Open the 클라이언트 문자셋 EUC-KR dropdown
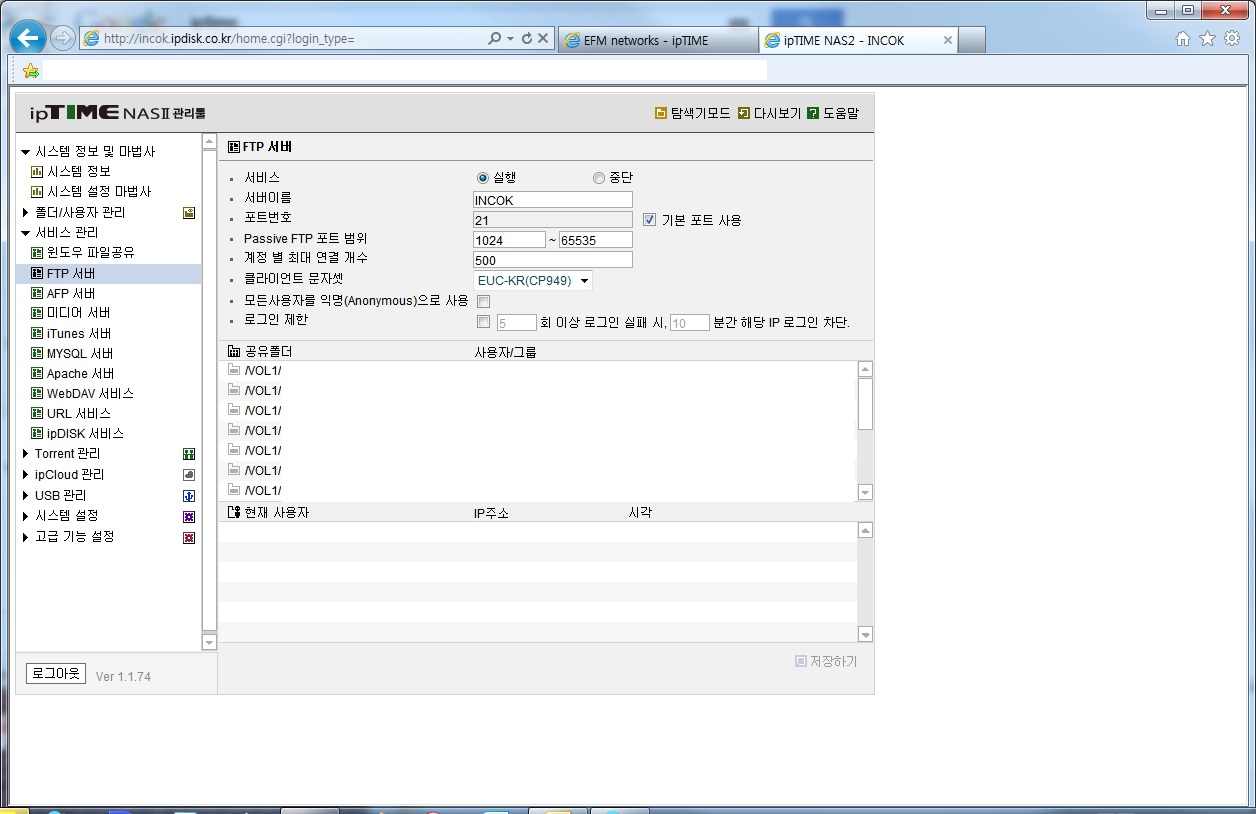 coord(533,281)
